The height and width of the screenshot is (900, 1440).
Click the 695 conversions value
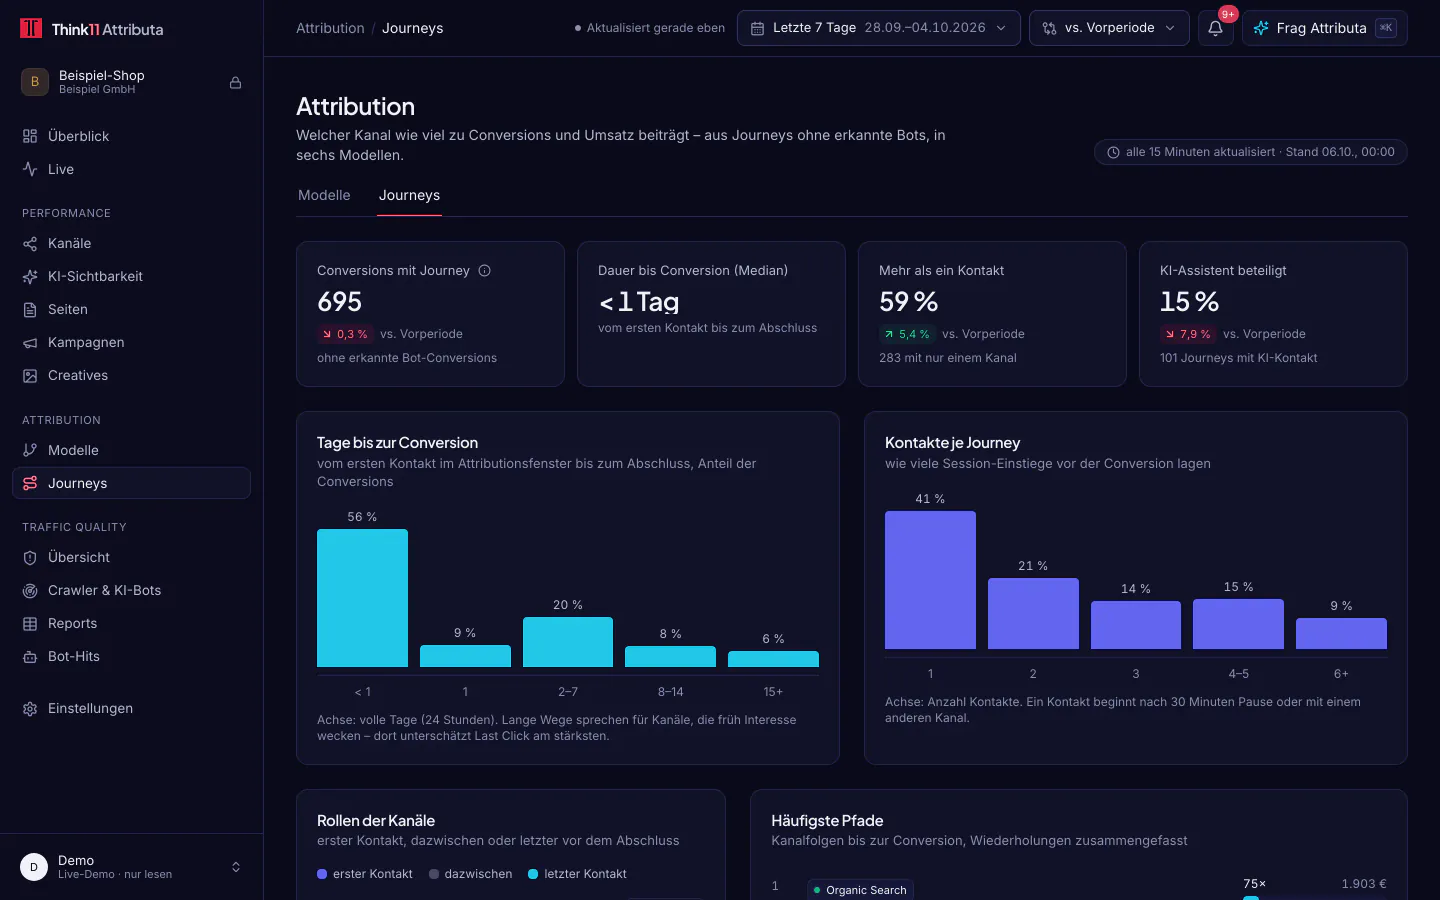point(340,301)
